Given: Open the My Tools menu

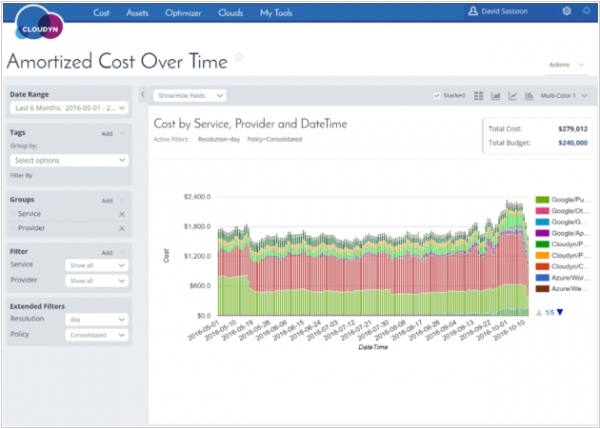Looking at the screenshot, I should (x=277, y=13).
